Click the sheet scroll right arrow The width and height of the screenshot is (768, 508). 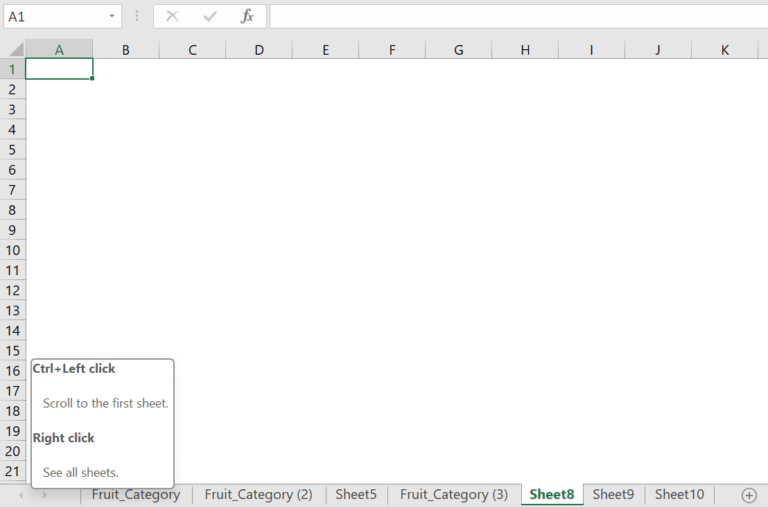pos(44,495)
